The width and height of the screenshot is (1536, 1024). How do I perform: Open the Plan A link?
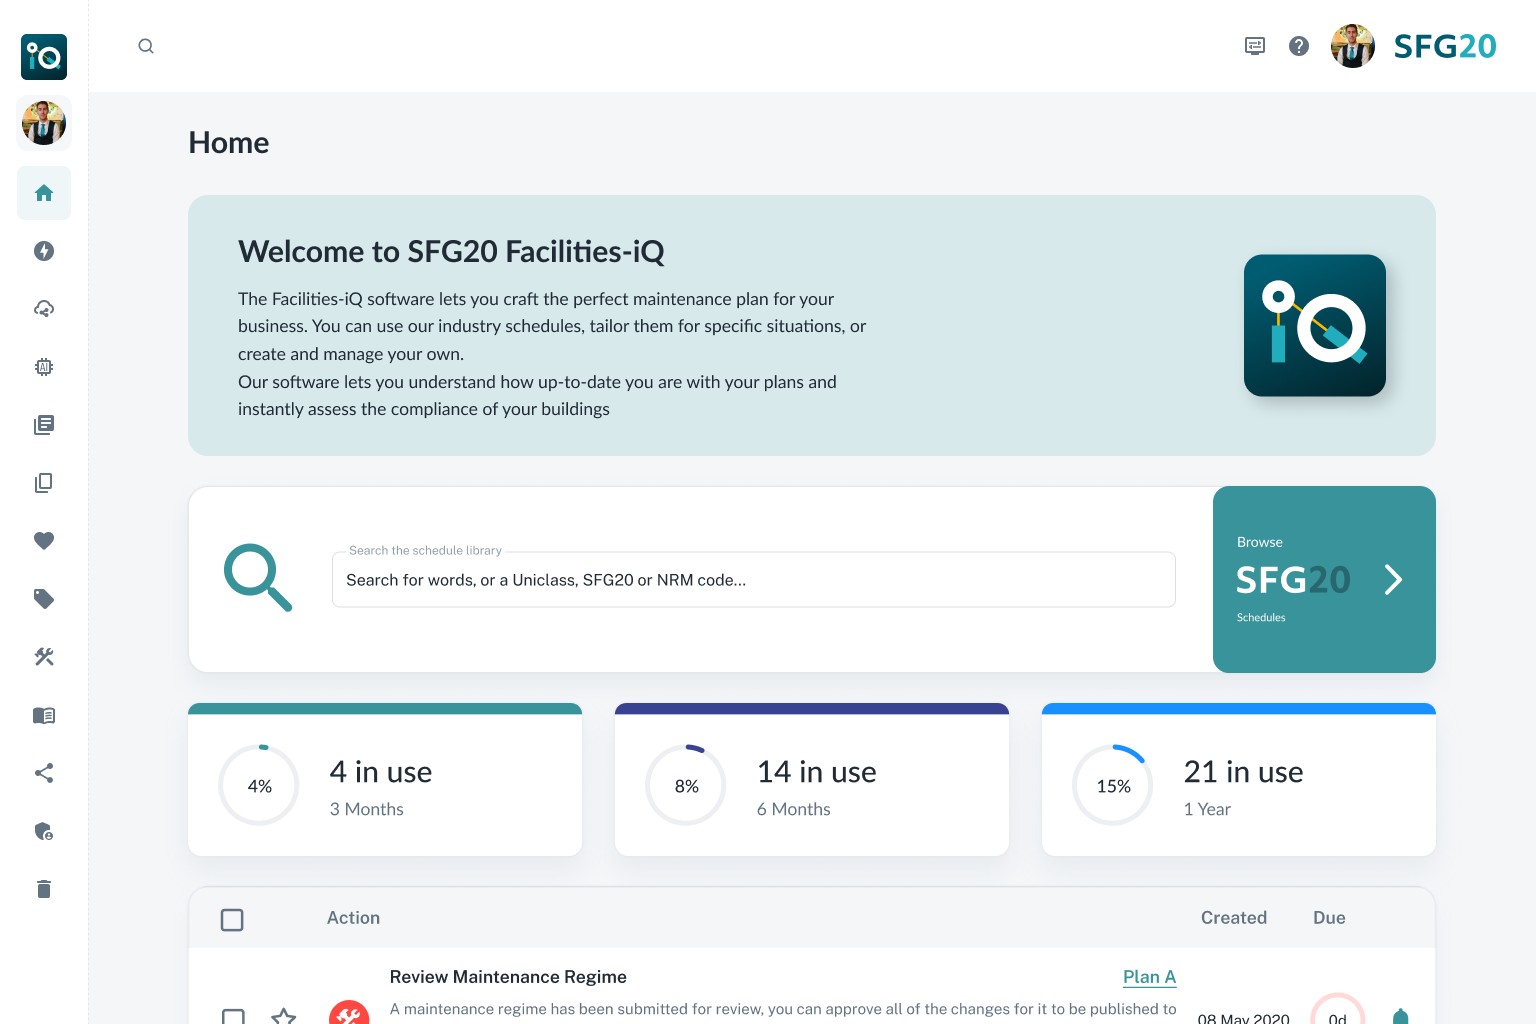(x=1149, y=977)
